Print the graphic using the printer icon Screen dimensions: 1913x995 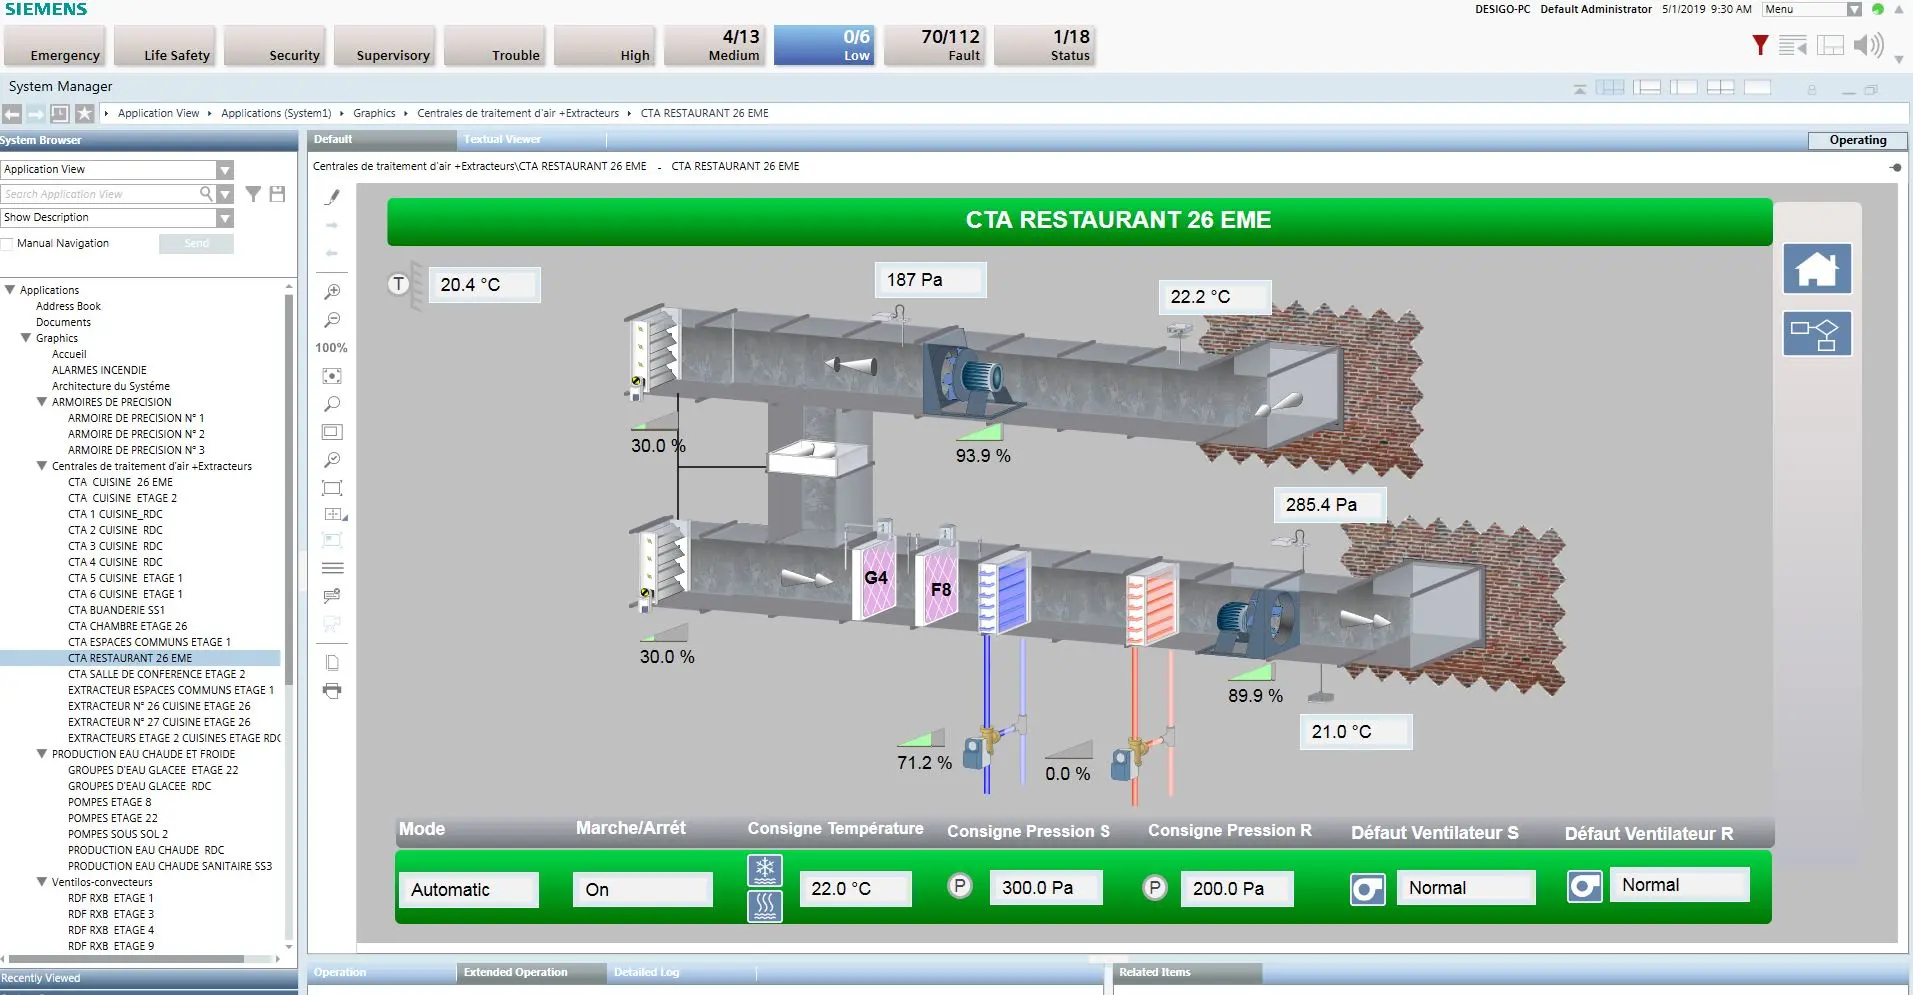[332, 691]
